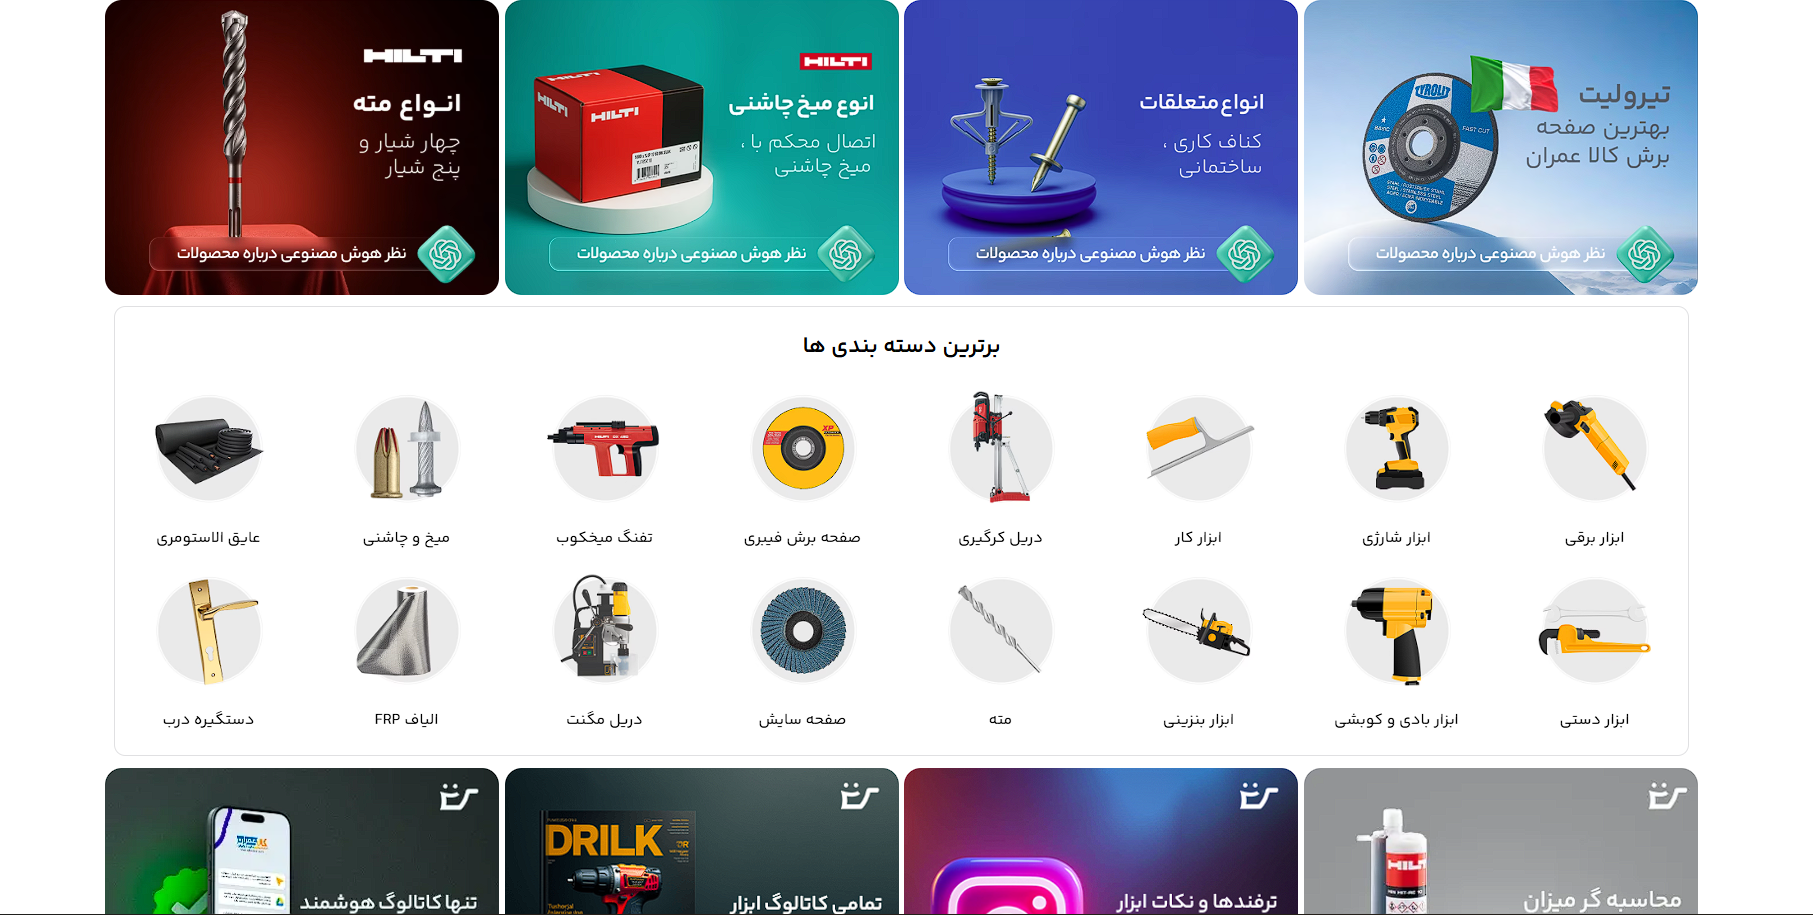The width and height of the screenshot is (1813, 915).
Task: Open the ابزار دستی pipe wrench icon
Action: 1594,630
